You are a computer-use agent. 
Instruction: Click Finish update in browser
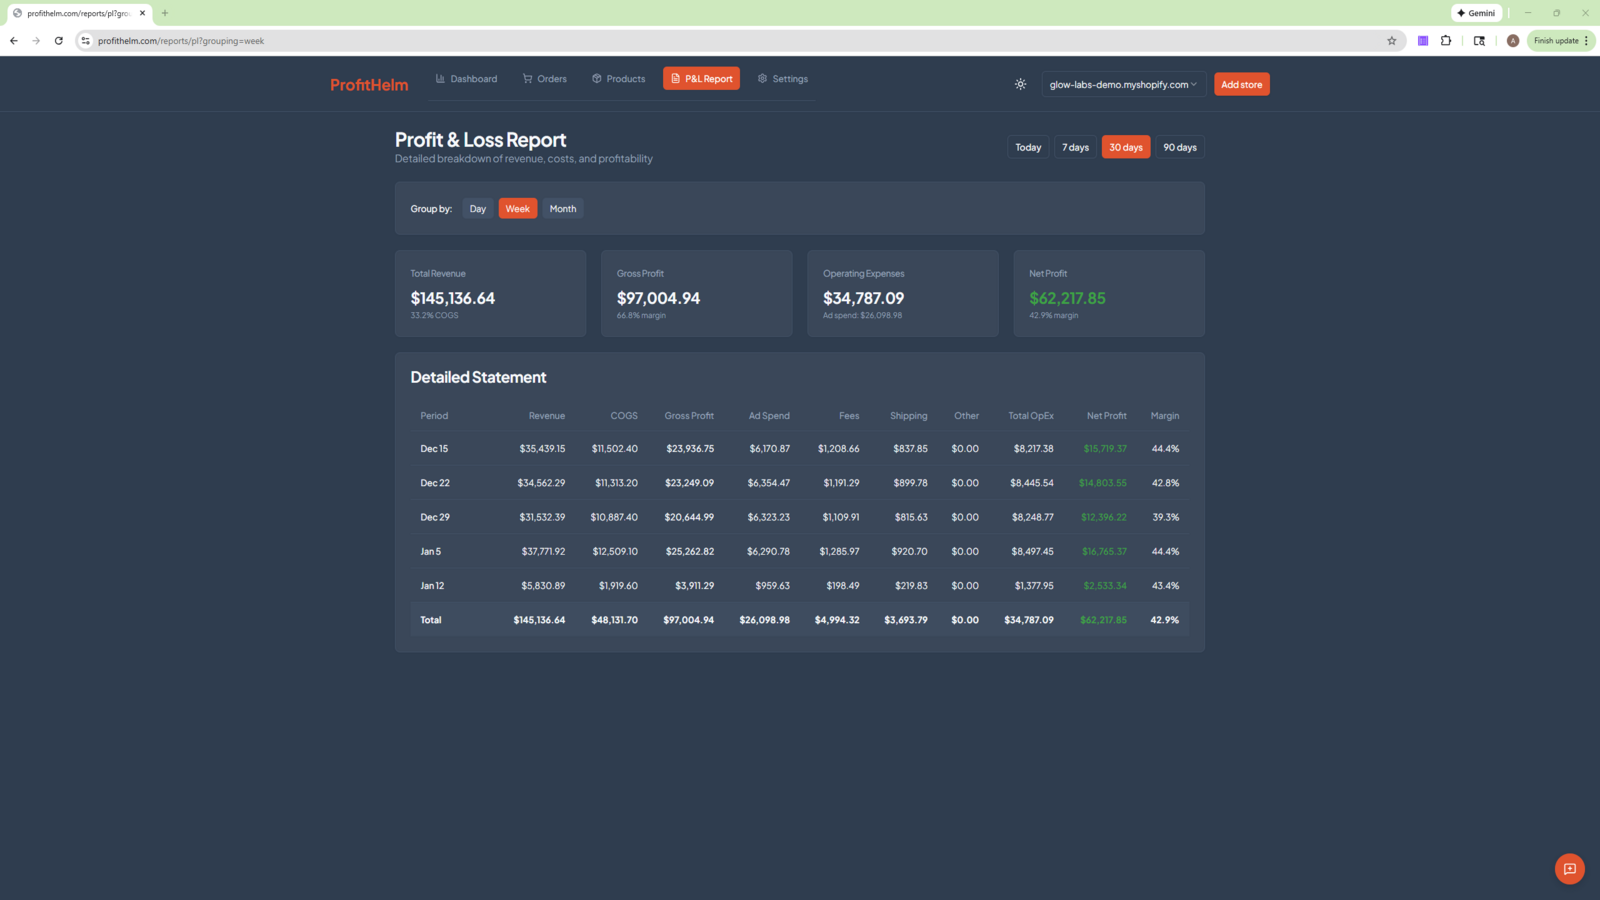1560,41
